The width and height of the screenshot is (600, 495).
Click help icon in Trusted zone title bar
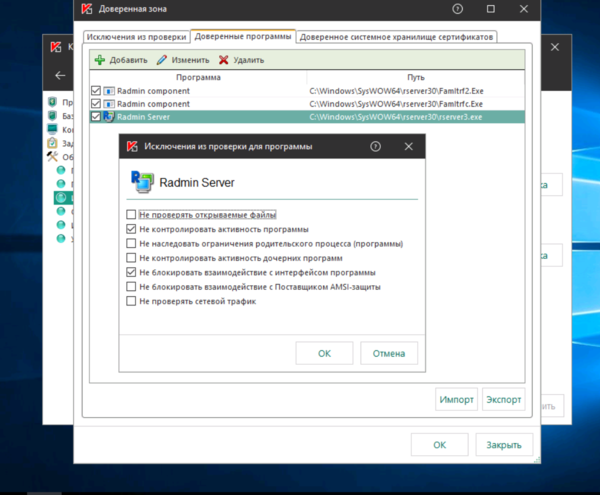pyautogui.click(x=457, y=9)
